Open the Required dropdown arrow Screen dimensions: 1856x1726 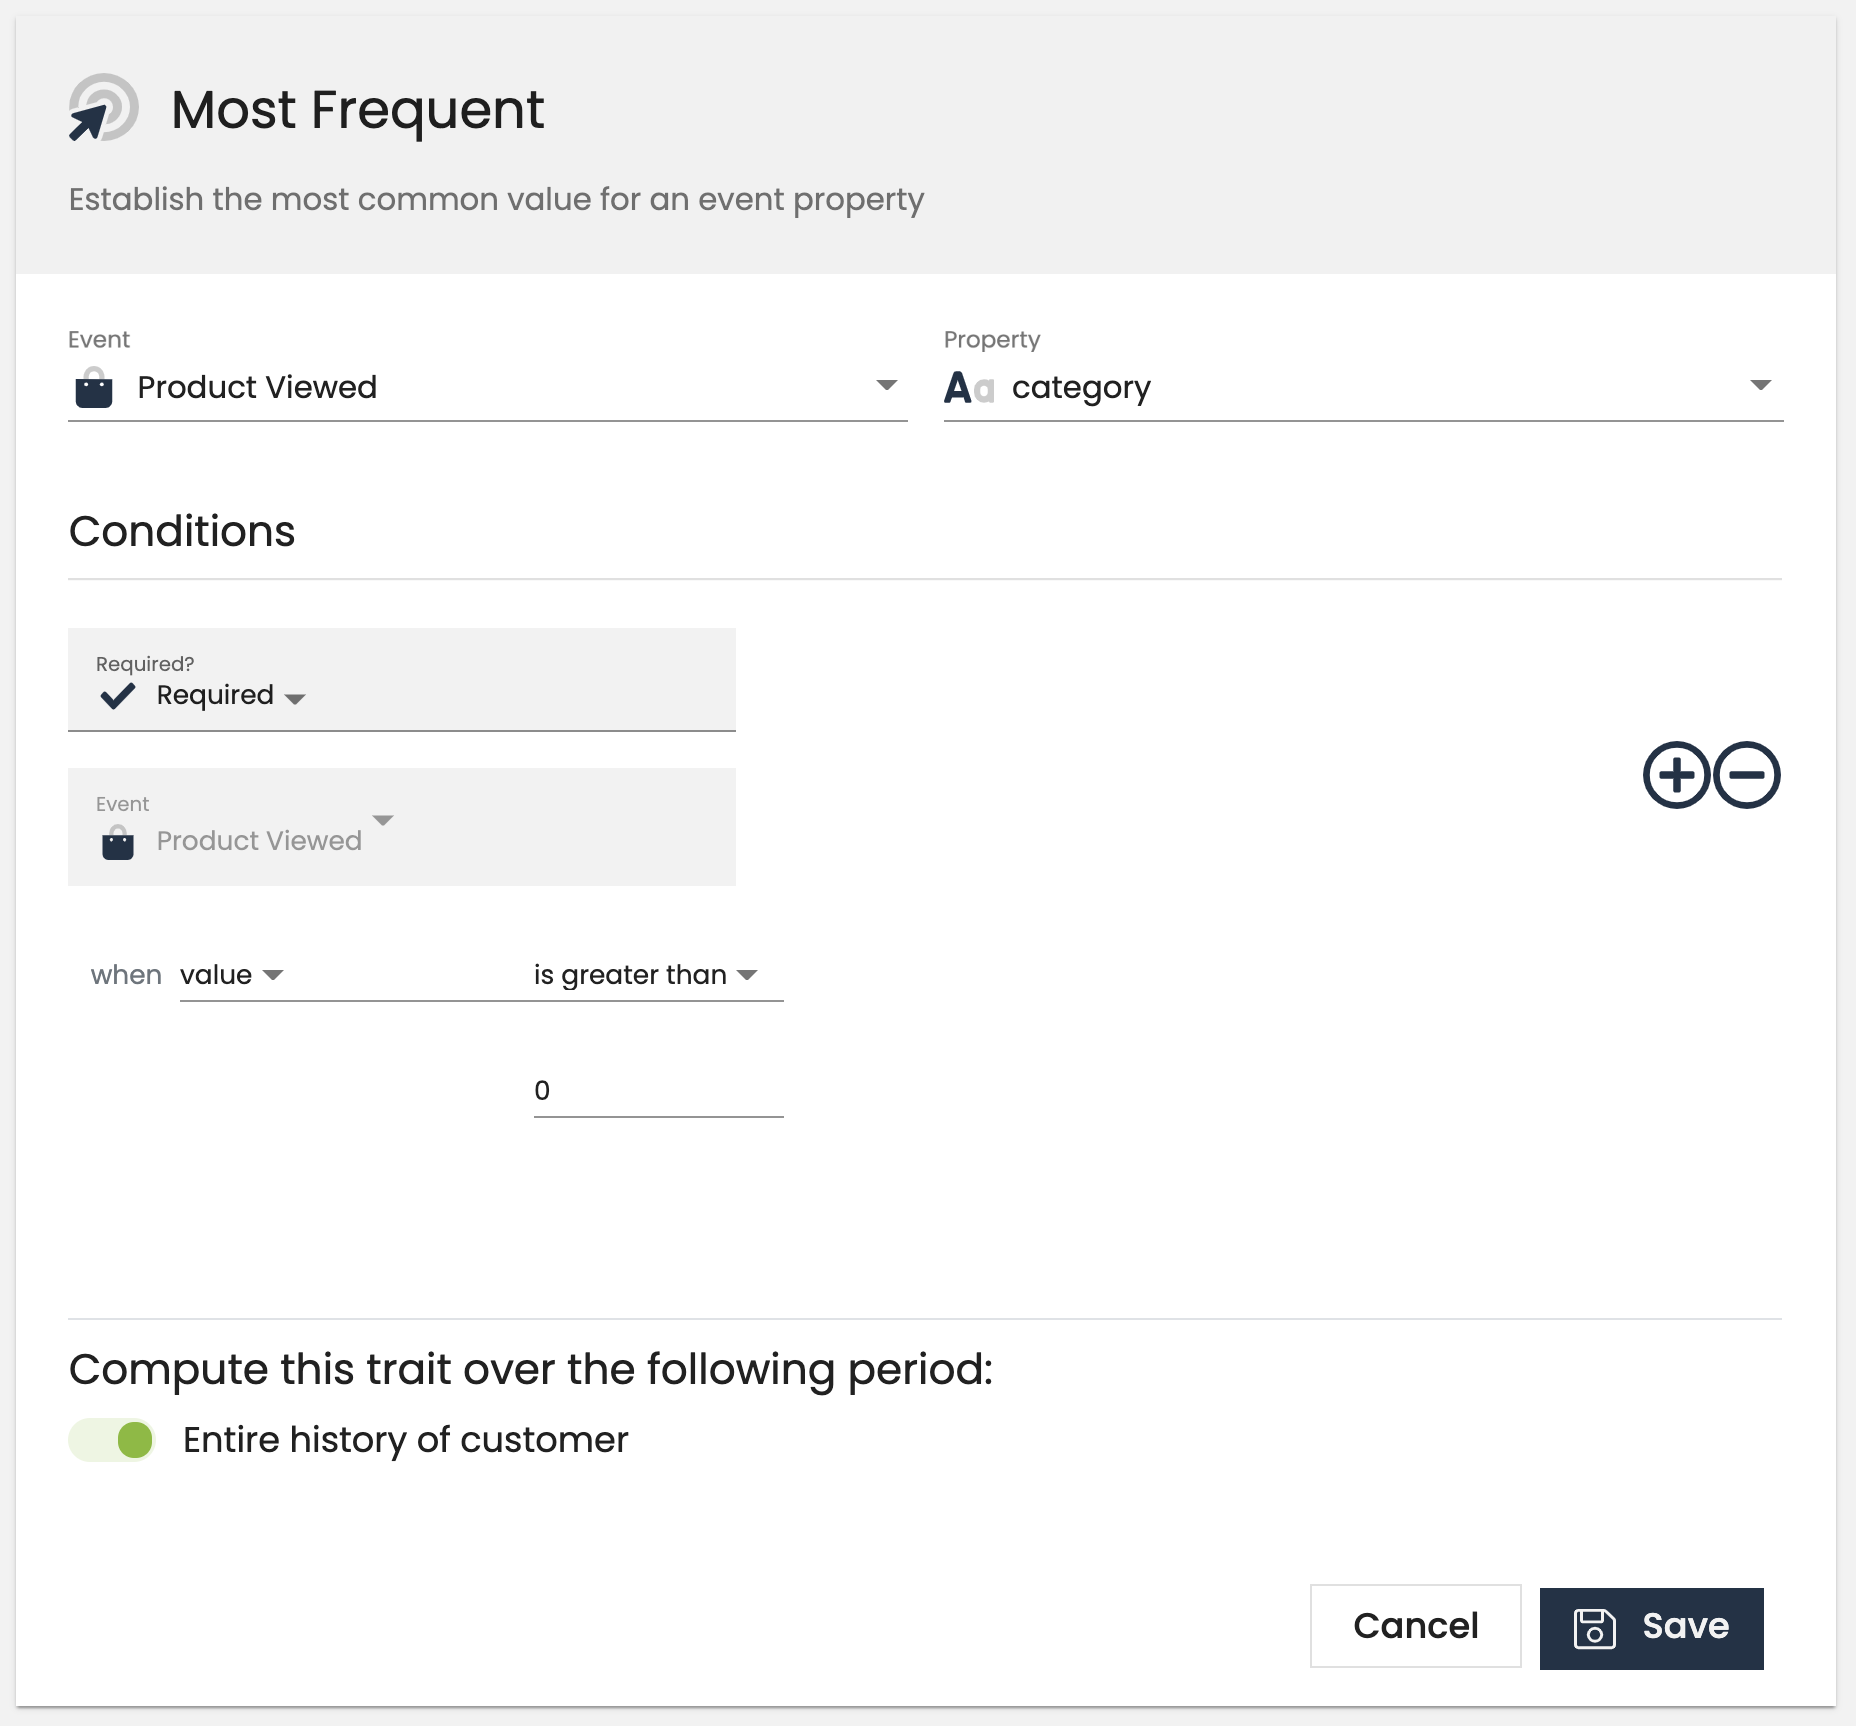point(295,699)
